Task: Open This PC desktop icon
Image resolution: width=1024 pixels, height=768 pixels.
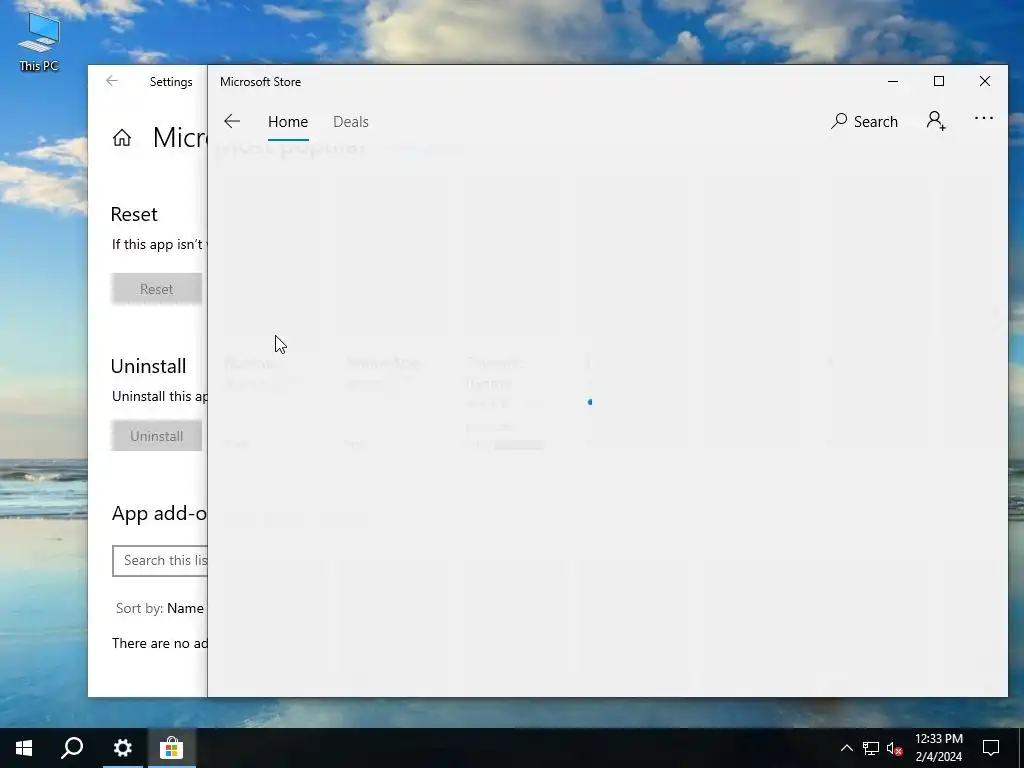Action: tap(39, 42)
